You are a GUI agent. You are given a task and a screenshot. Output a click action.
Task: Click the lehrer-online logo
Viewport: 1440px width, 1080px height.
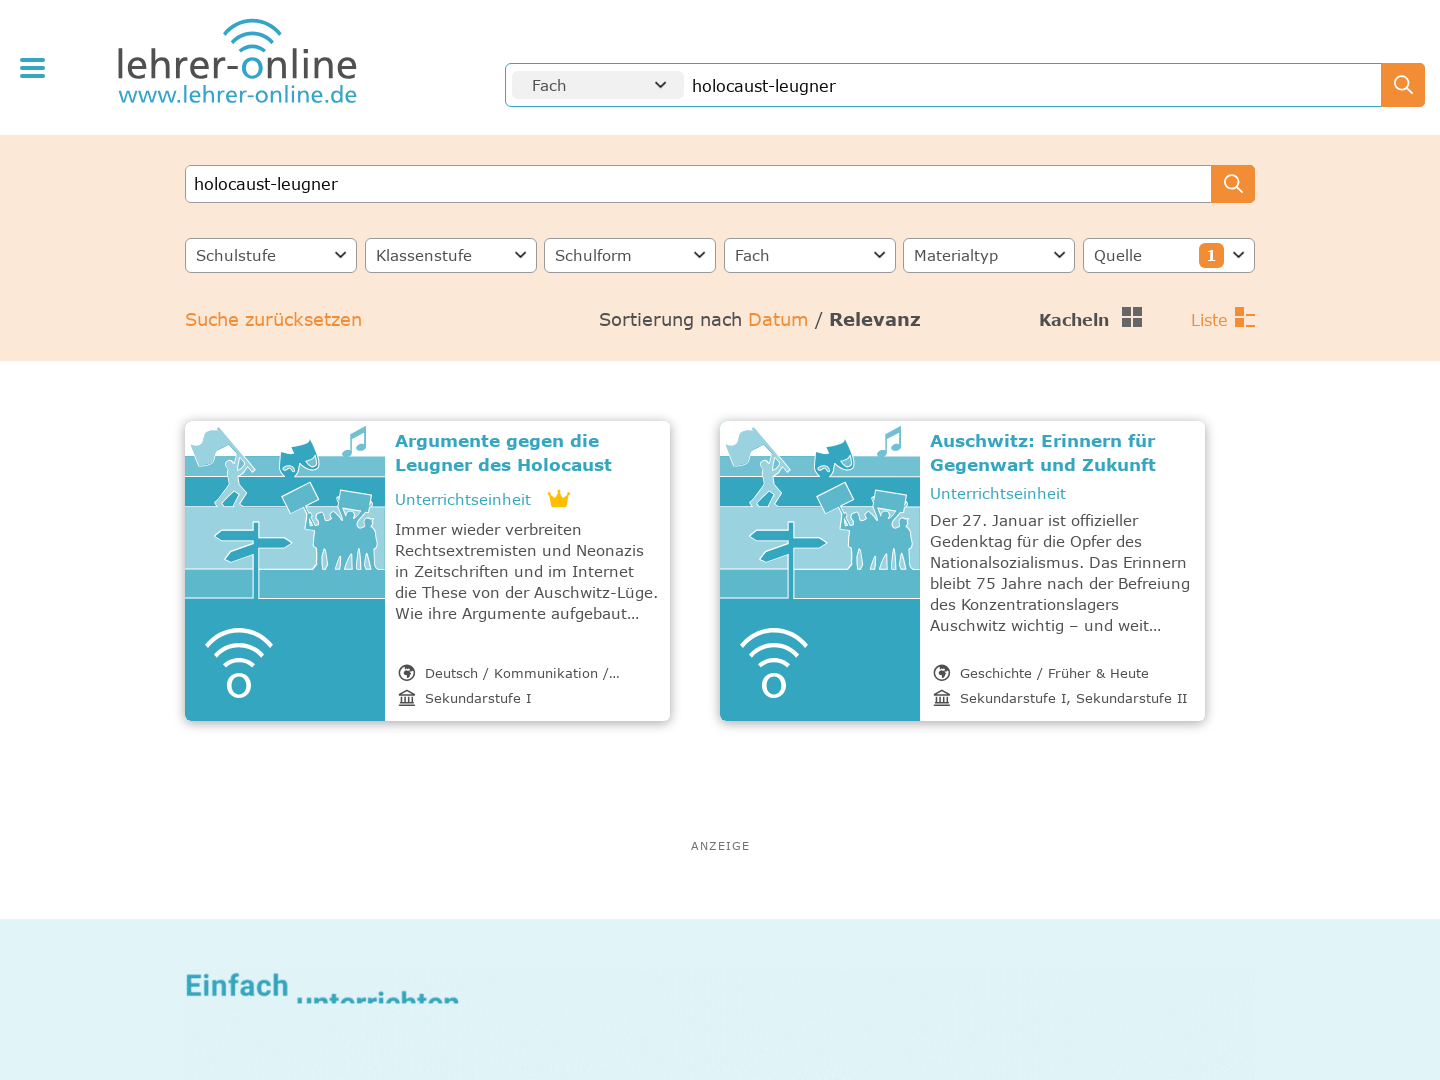[x=237, y=62]
